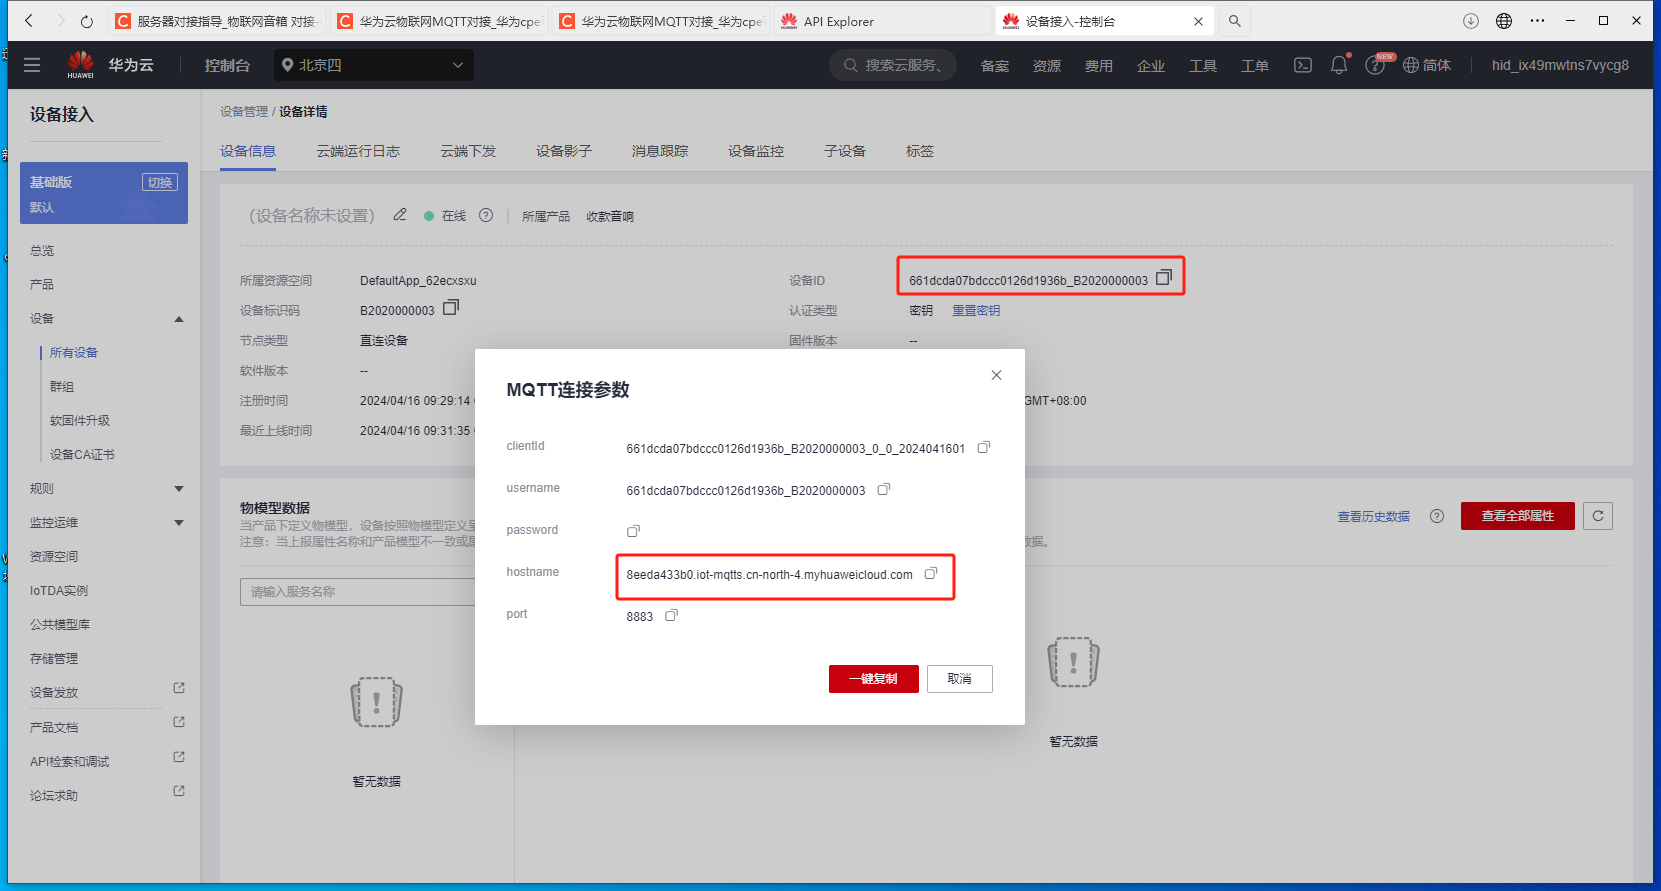Viewport: 1661px width, 891px height.
Task: Go back in the browser
Action: point(29,21)
